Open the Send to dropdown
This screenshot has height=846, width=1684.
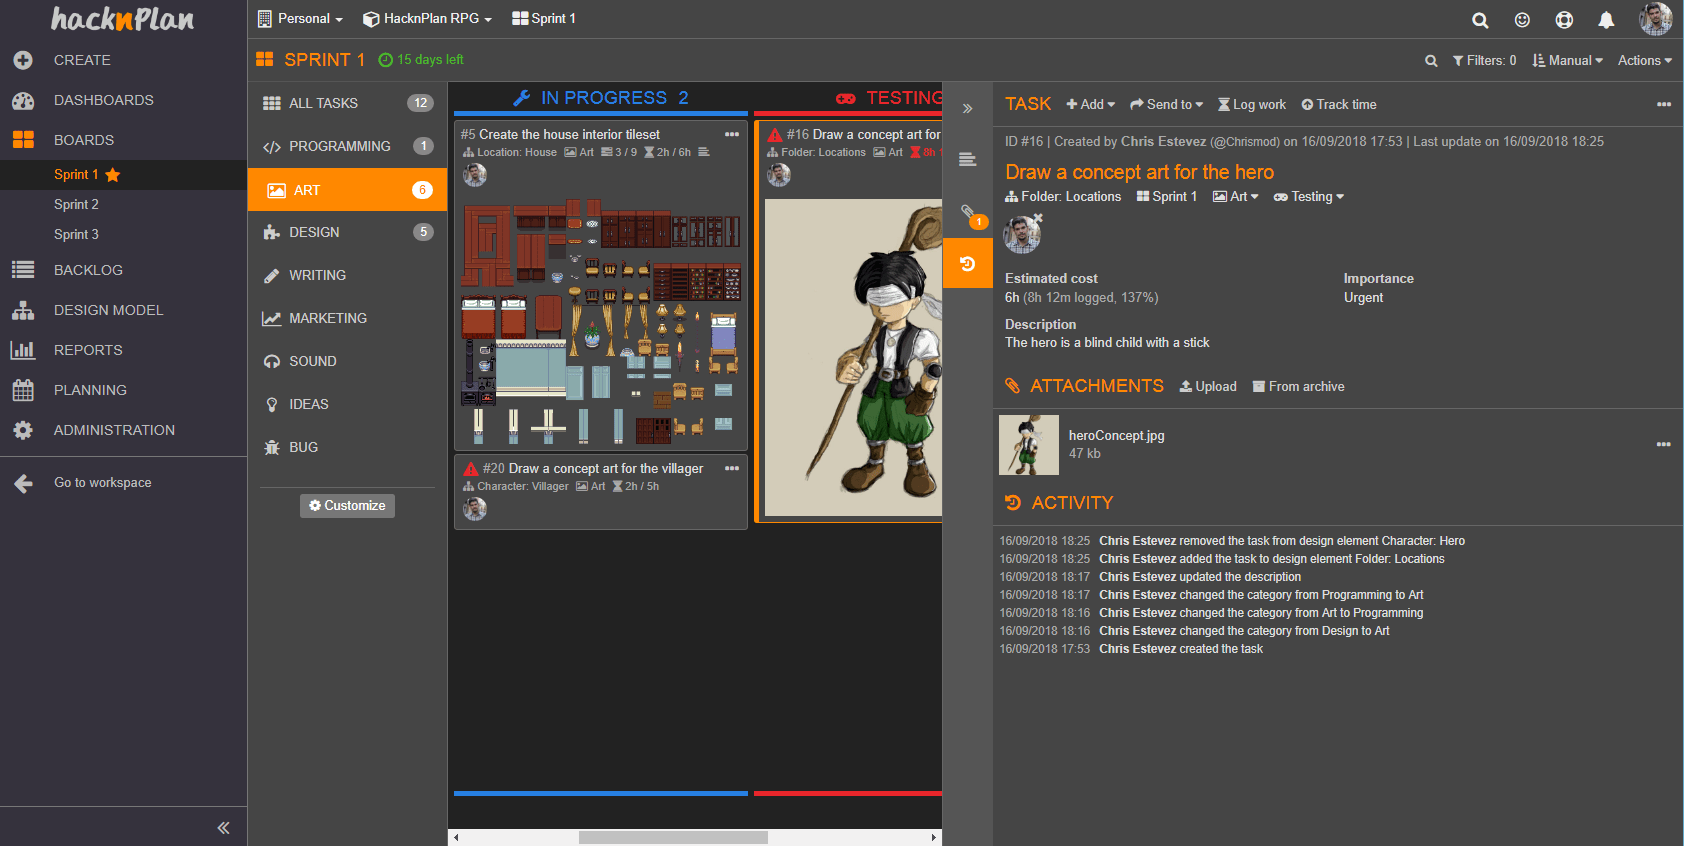tap(1166, 104)
